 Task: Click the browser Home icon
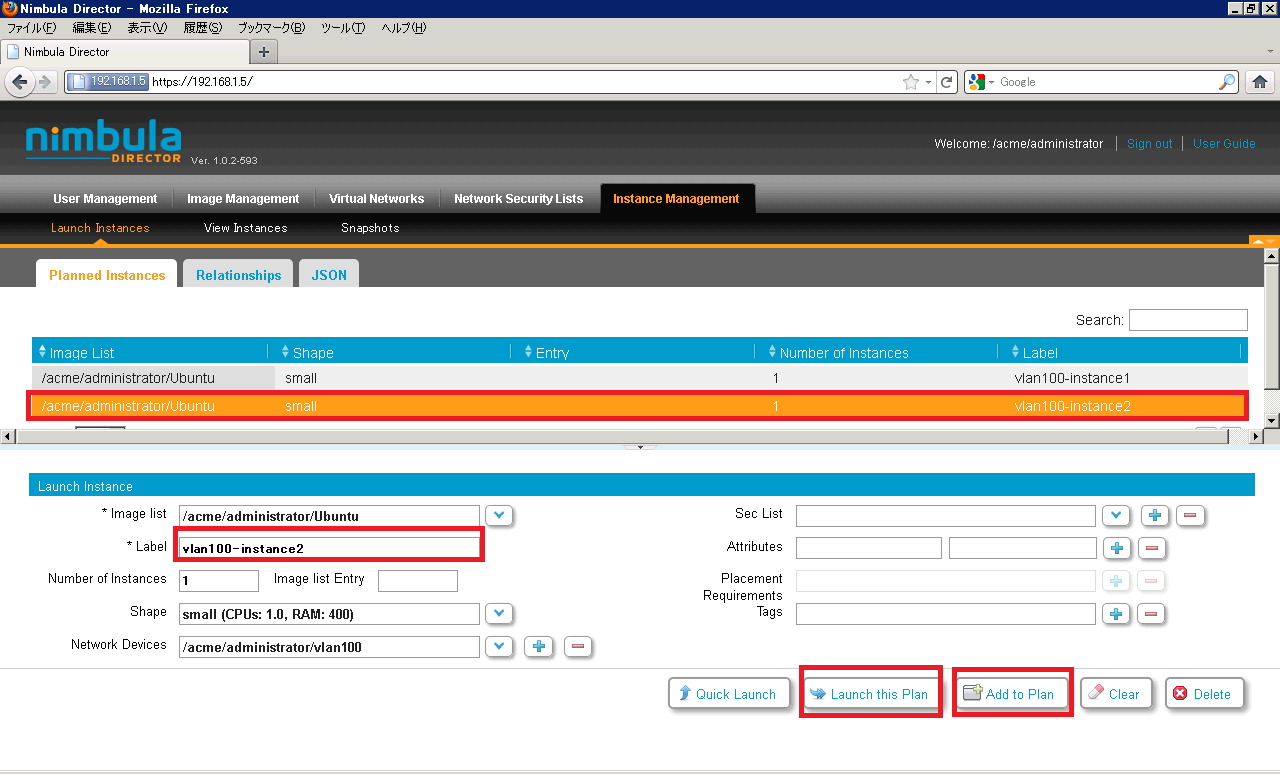pyautogui.click(x=1260, y=82)
